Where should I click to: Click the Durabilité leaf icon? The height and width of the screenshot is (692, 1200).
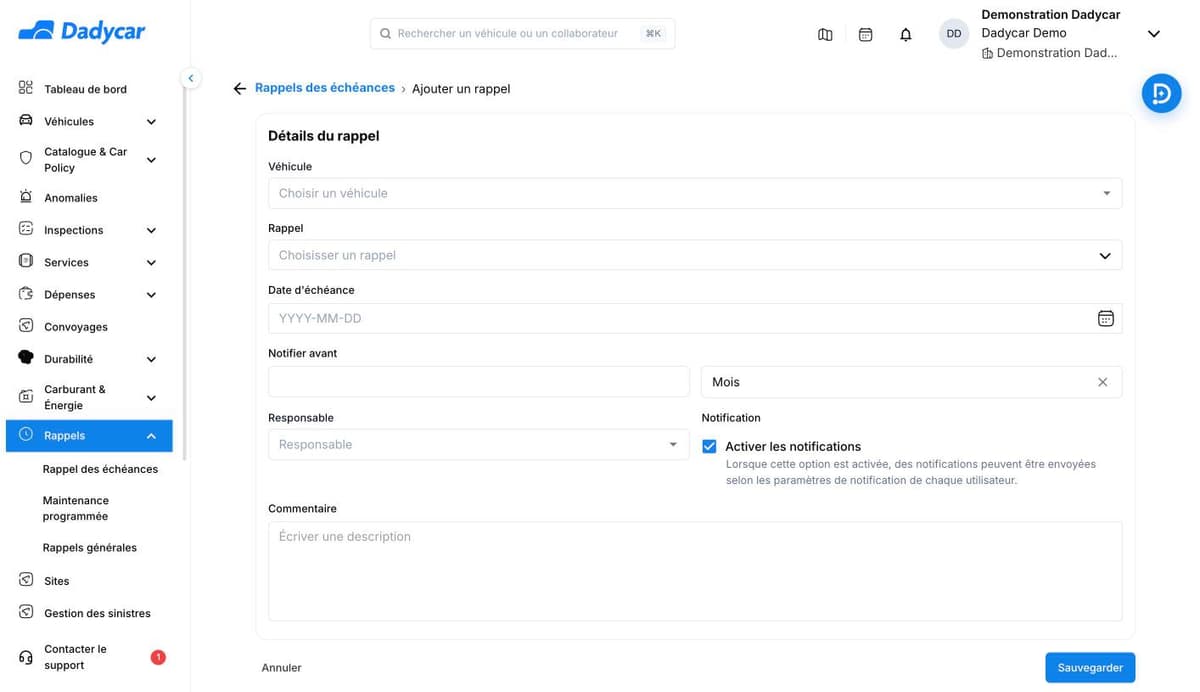(26, 358)
